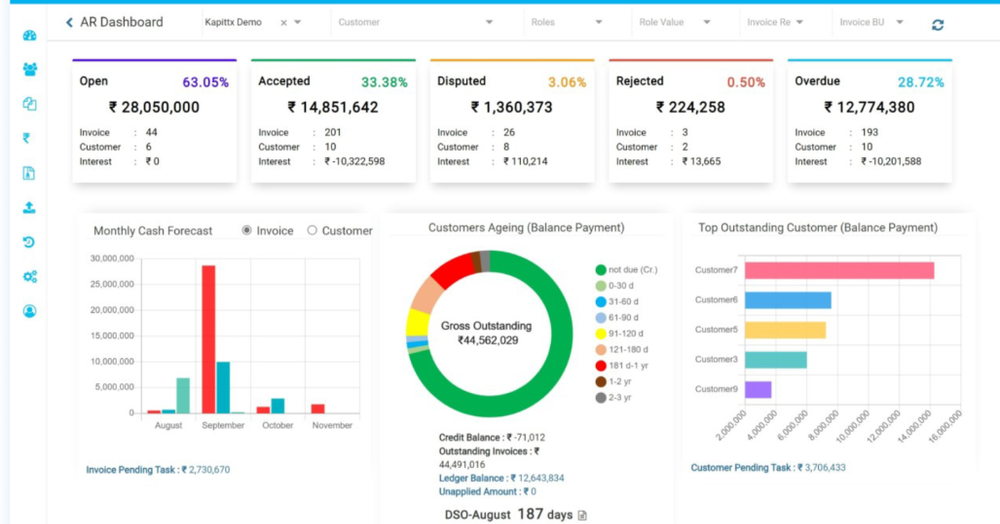Click the Invoice Pending Task link

click(x=158, y=470)
